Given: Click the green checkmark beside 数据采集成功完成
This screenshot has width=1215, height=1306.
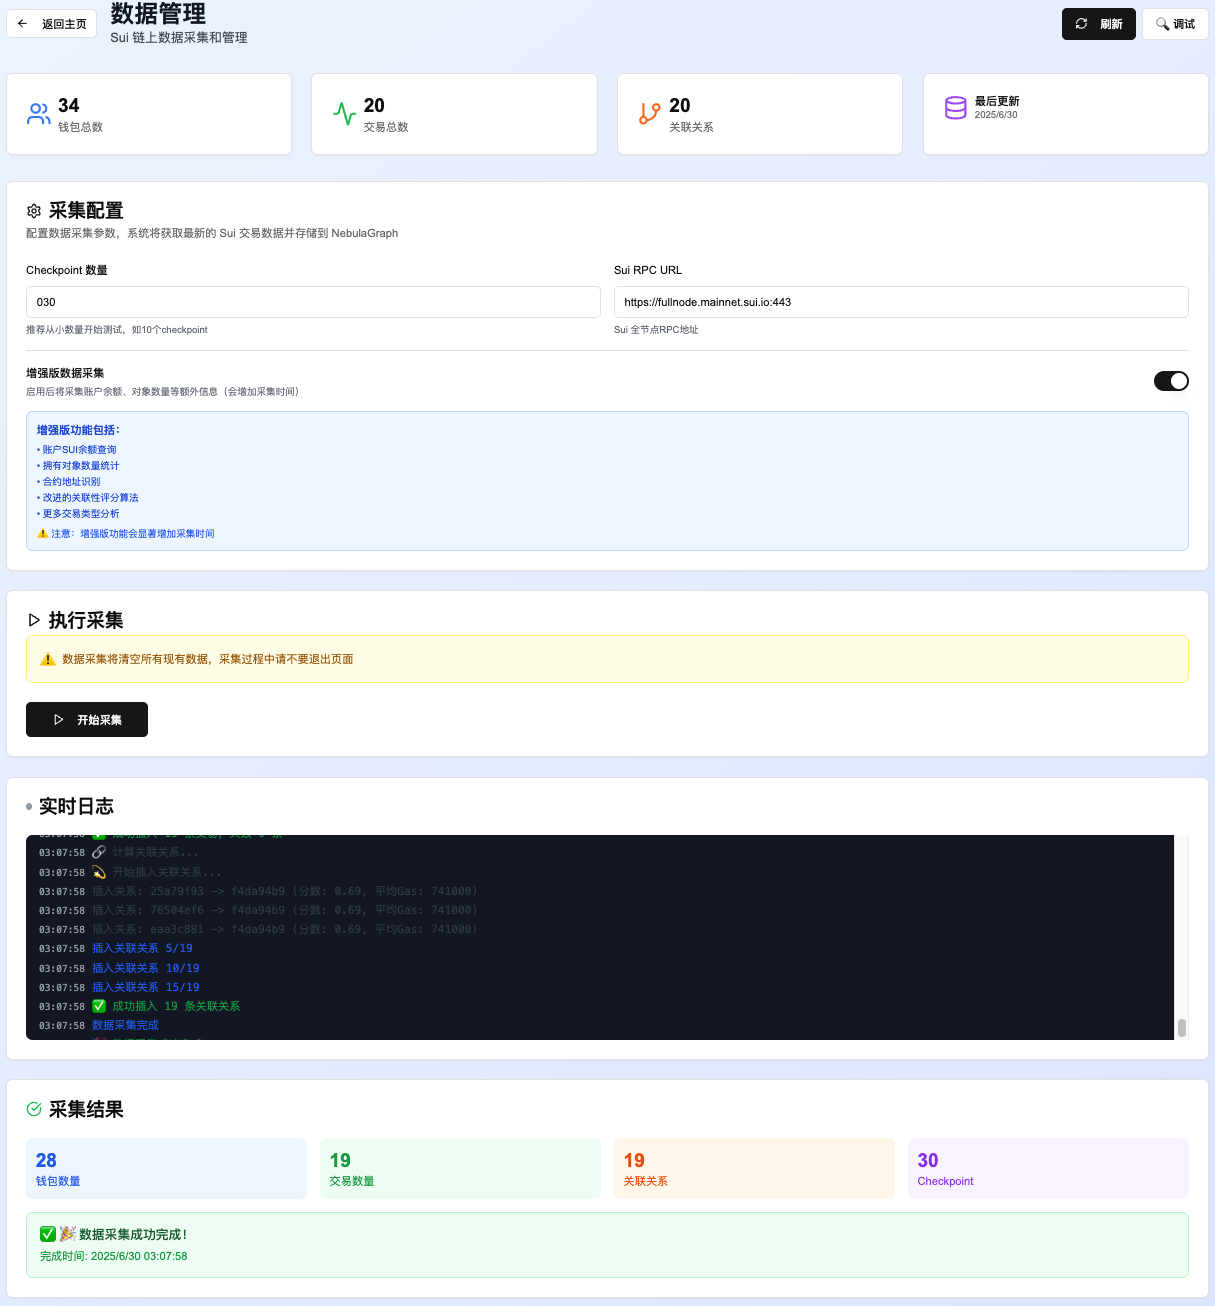Looking at the screenshot, I should (x=48, y=1234).
